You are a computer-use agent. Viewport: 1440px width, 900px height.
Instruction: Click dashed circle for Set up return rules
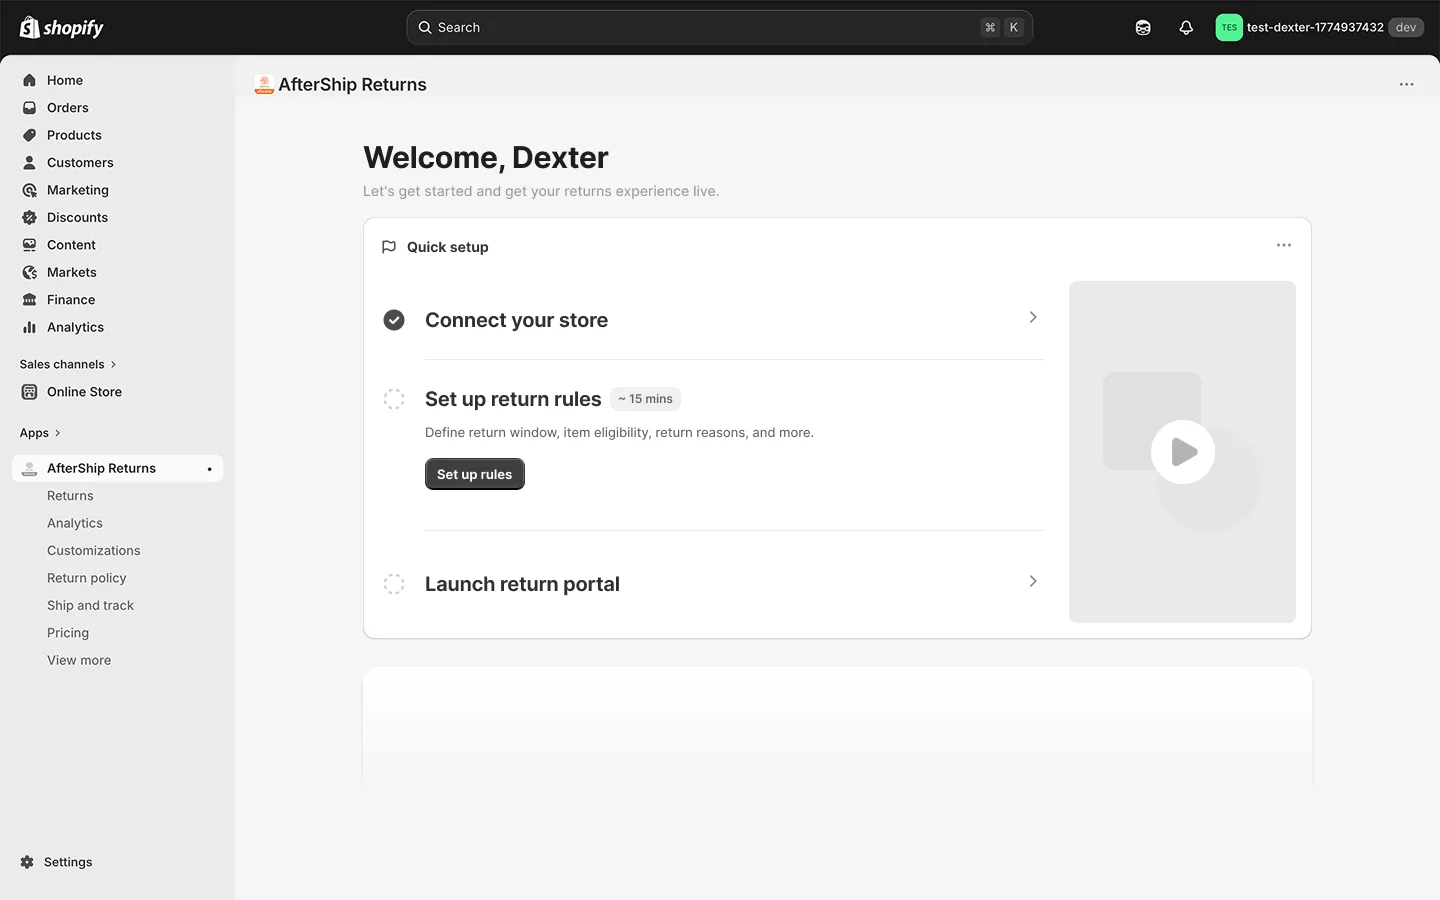pyautogui.click(x=394, y=399)
